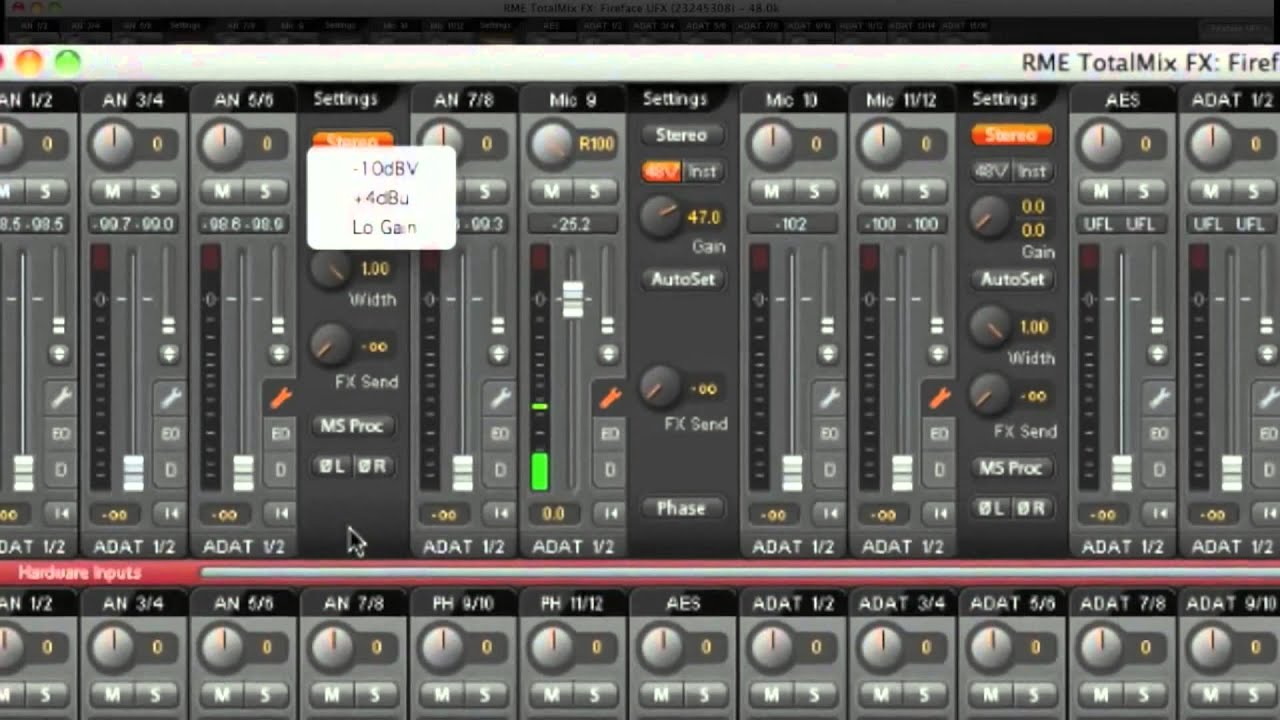Solo the Mic 10 input channel
The width and height of the screenshot is (1280, 720).
814,191
